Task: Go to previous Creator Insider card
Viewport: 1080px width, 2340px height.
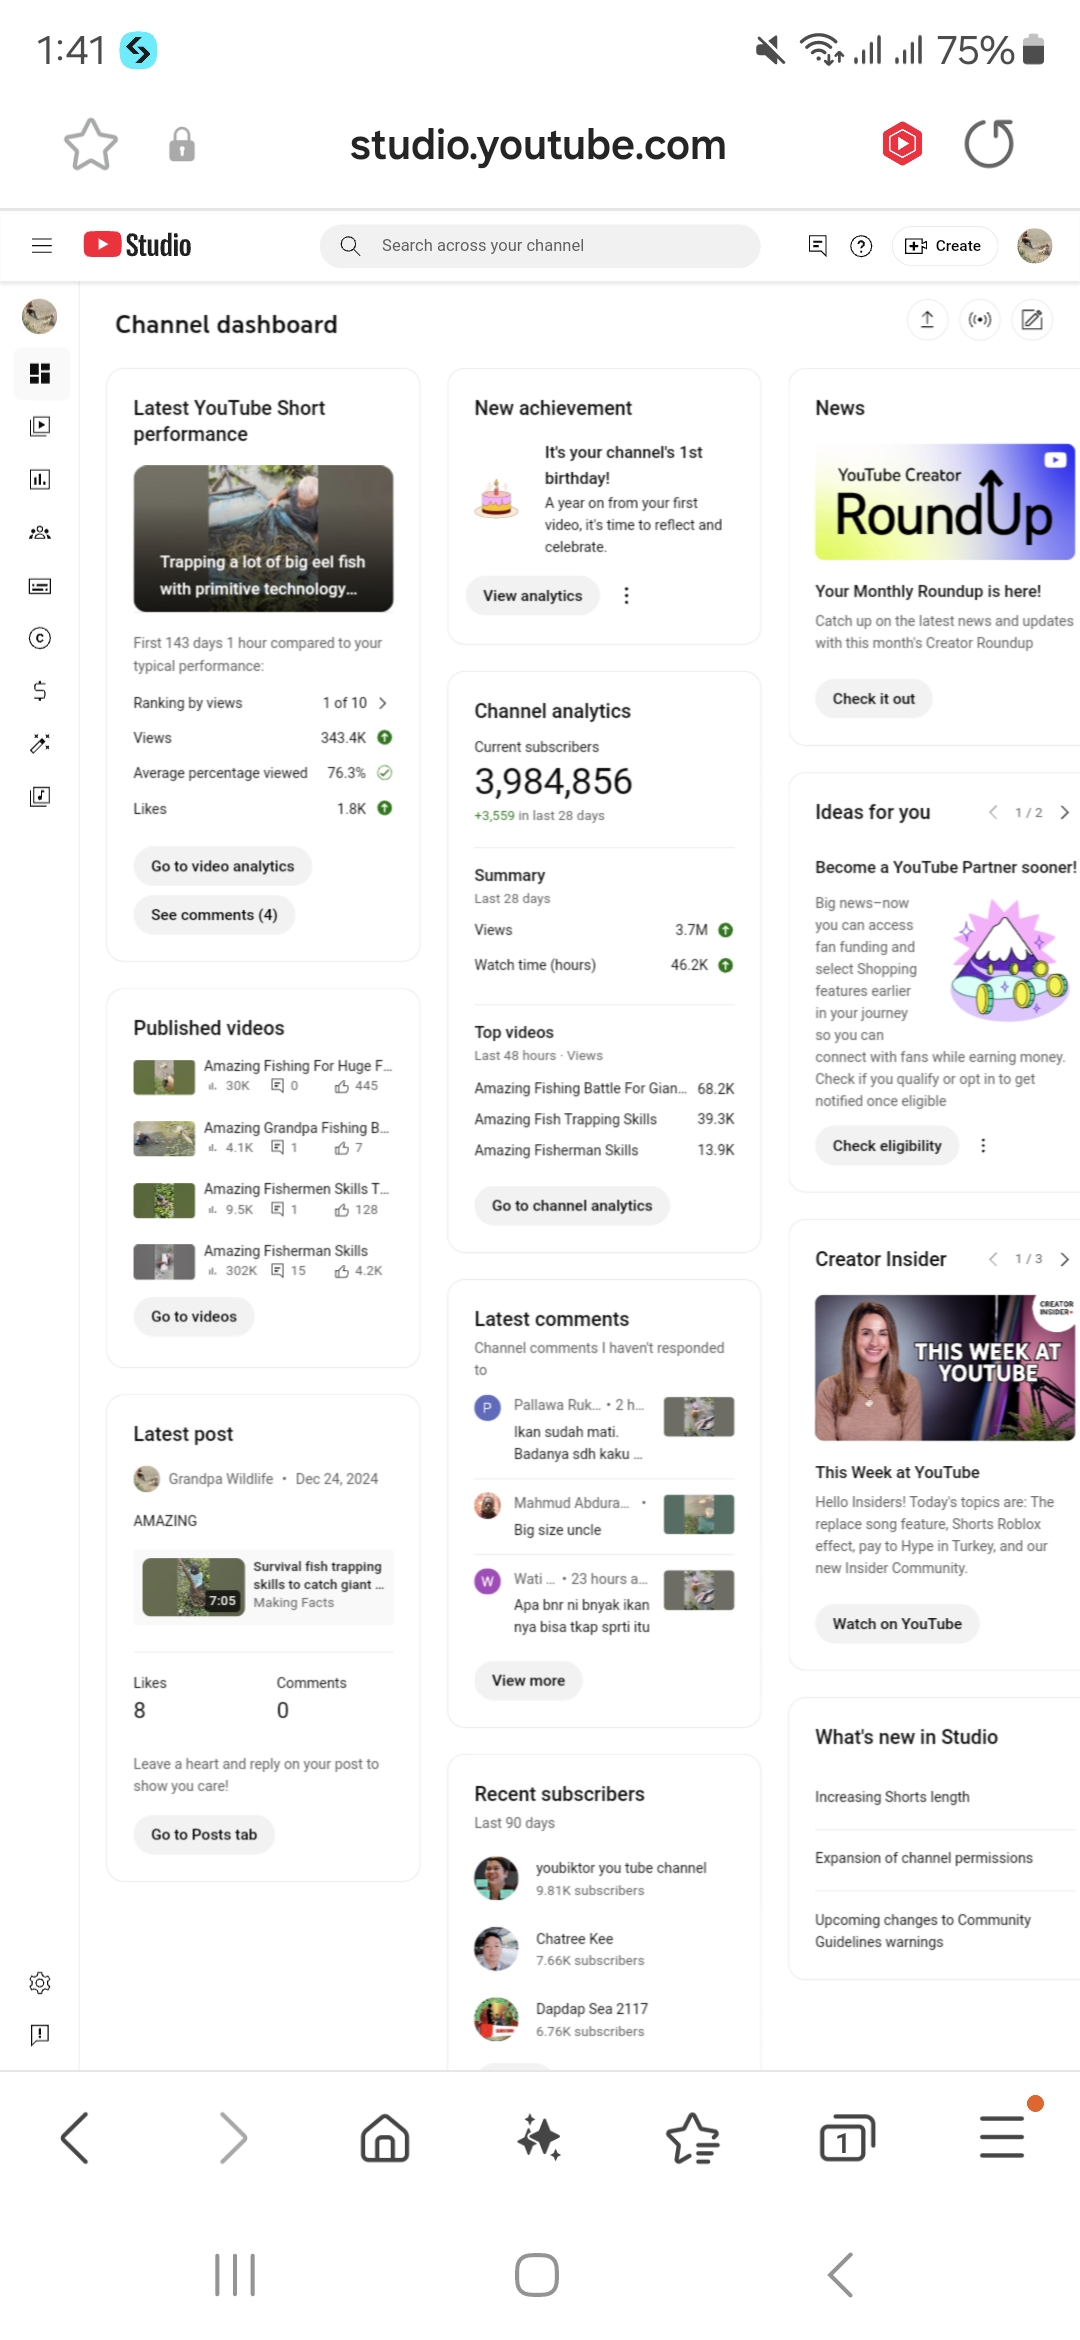Action: 993,1259
